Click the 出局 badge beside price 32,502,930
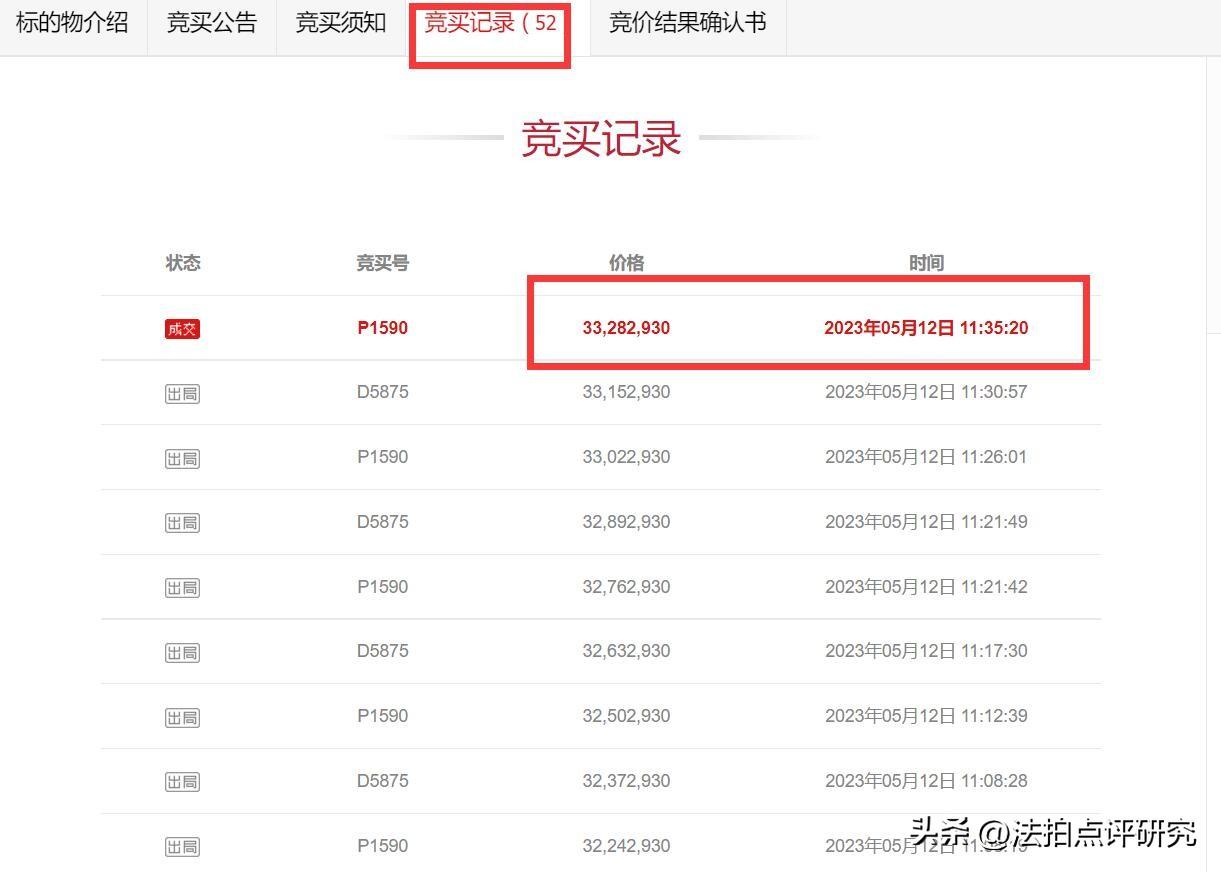Viewport: 1221px width, 872px height. [182, 716]
